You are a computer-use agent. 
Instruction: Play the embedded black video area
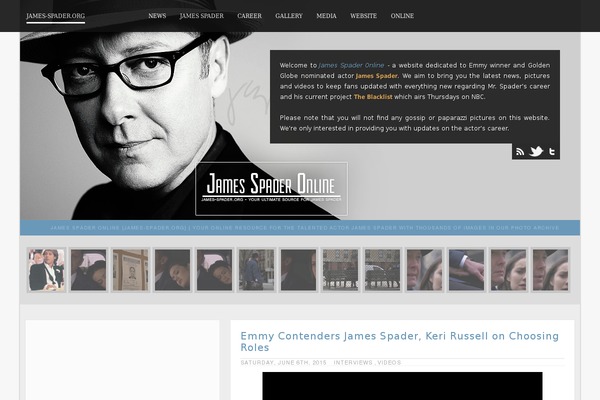(402, 386)
